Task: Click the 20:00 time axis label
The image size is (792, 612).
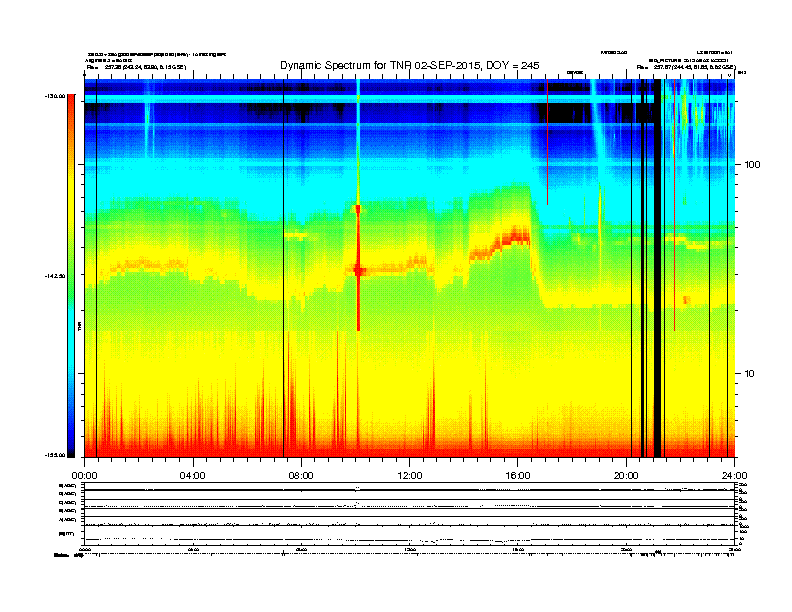Action: tap(626, 476)
